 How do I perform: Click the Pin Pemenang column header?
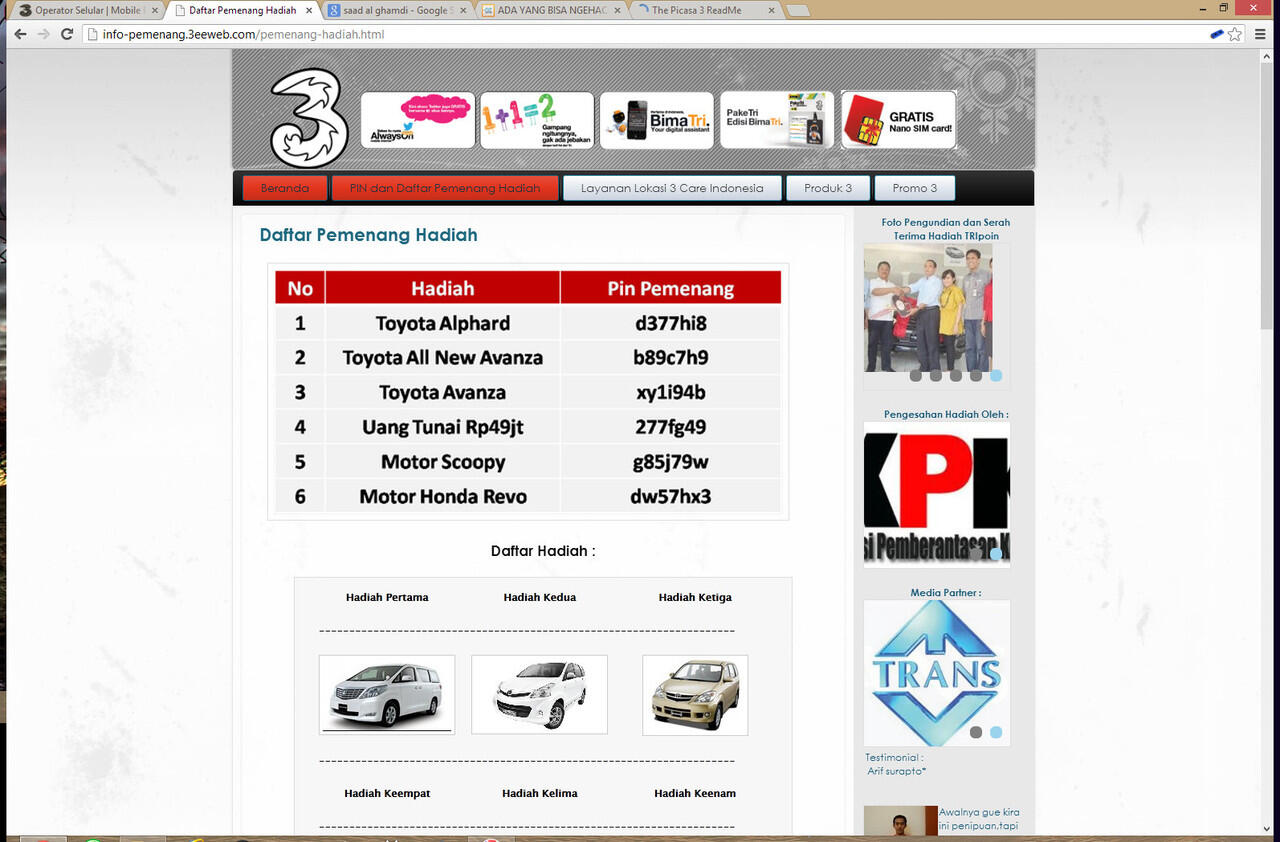[x=670, y=288]
